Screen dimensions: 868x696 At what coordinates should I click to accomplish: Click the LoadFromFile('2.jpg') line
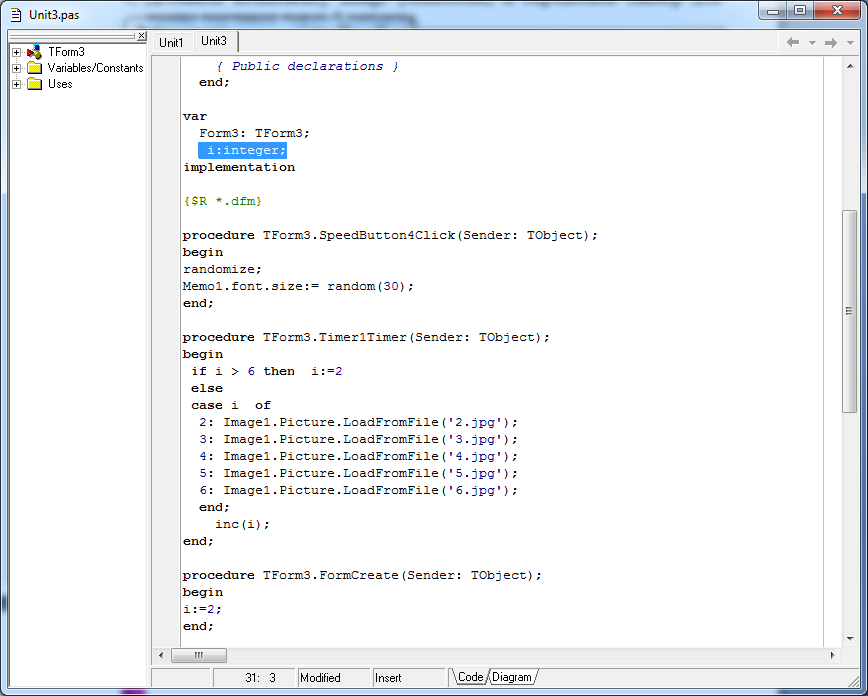point(359,422)
